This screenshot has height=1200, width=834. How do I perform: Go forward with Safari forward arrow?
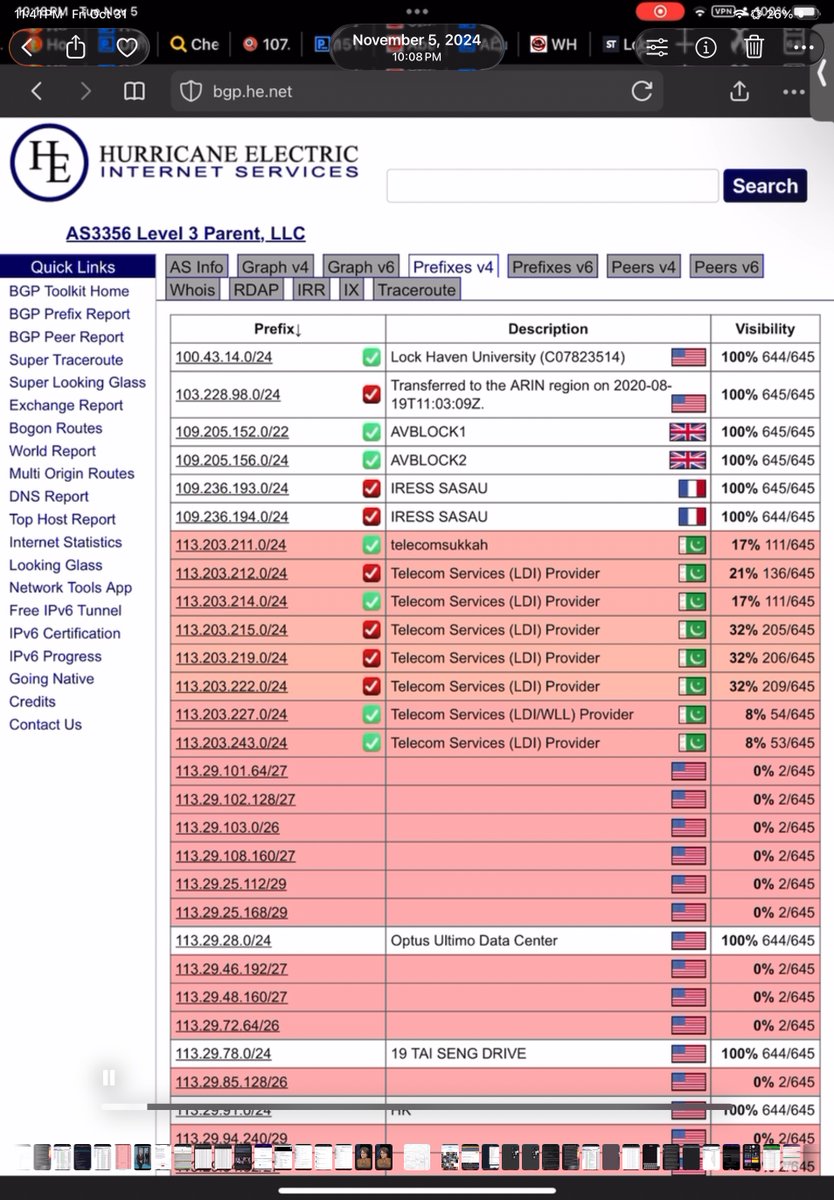click(x=85, y=91)
